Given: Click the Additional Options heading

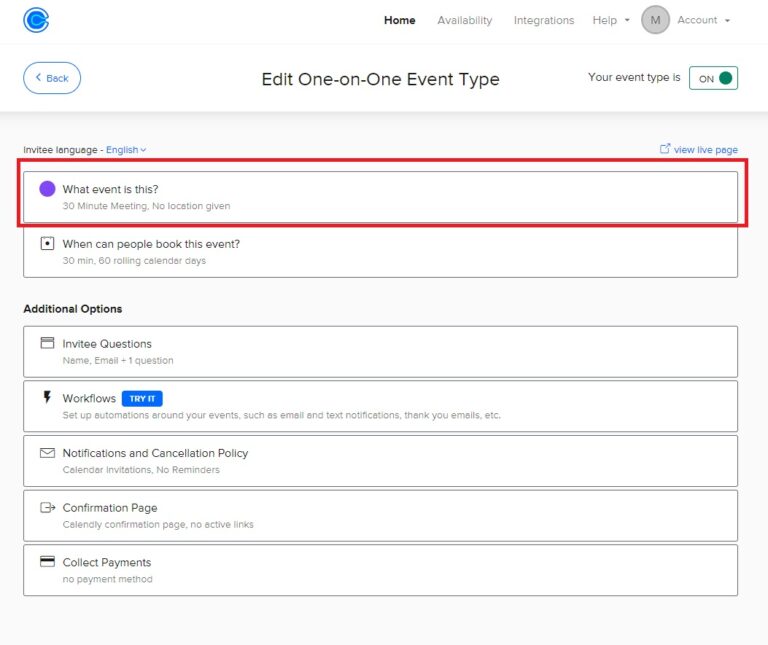Looking at the screenshot, I should pyautogui.click(x=72, y=309).
